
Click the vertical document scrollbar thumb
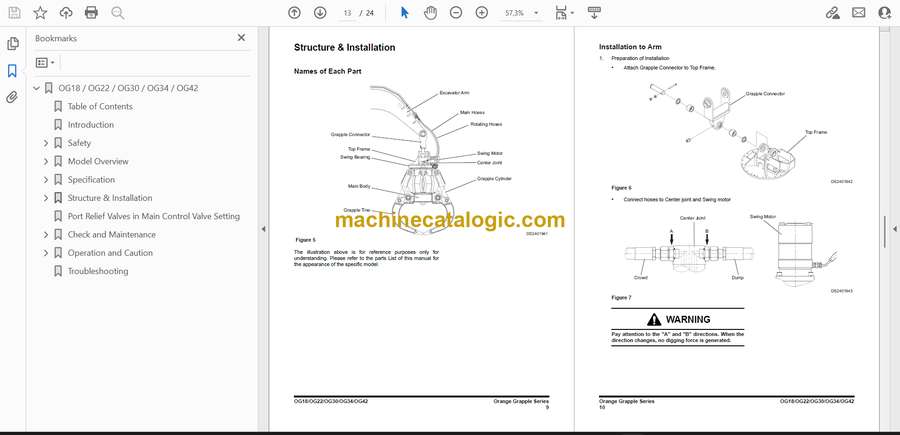[x=885, y=231]
